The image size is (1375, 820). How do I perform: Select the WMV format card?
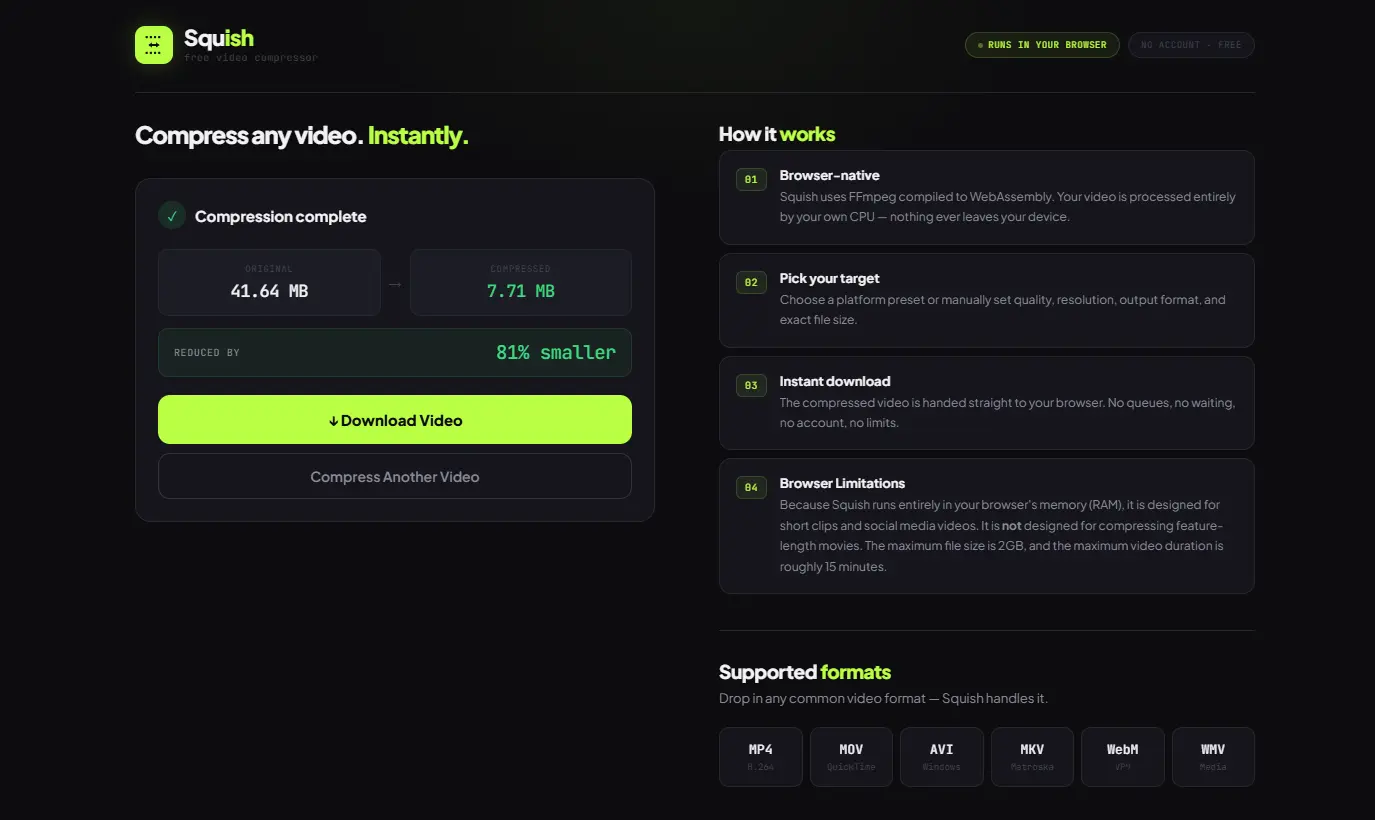tap(1213, 757)
